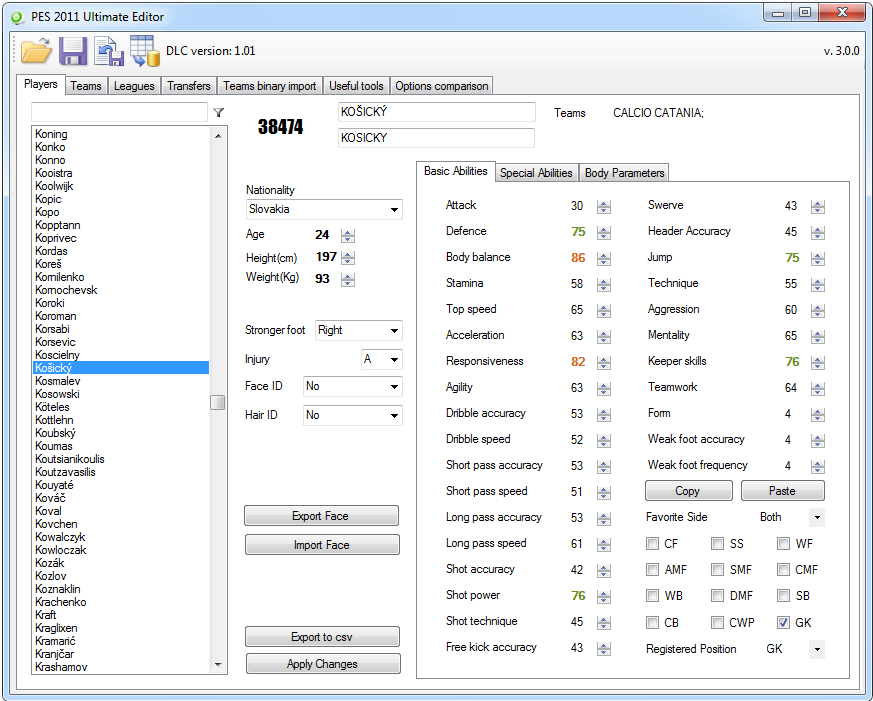873x701 pixels.
Task: Click the Export to csv button
Action: (322, 637)
